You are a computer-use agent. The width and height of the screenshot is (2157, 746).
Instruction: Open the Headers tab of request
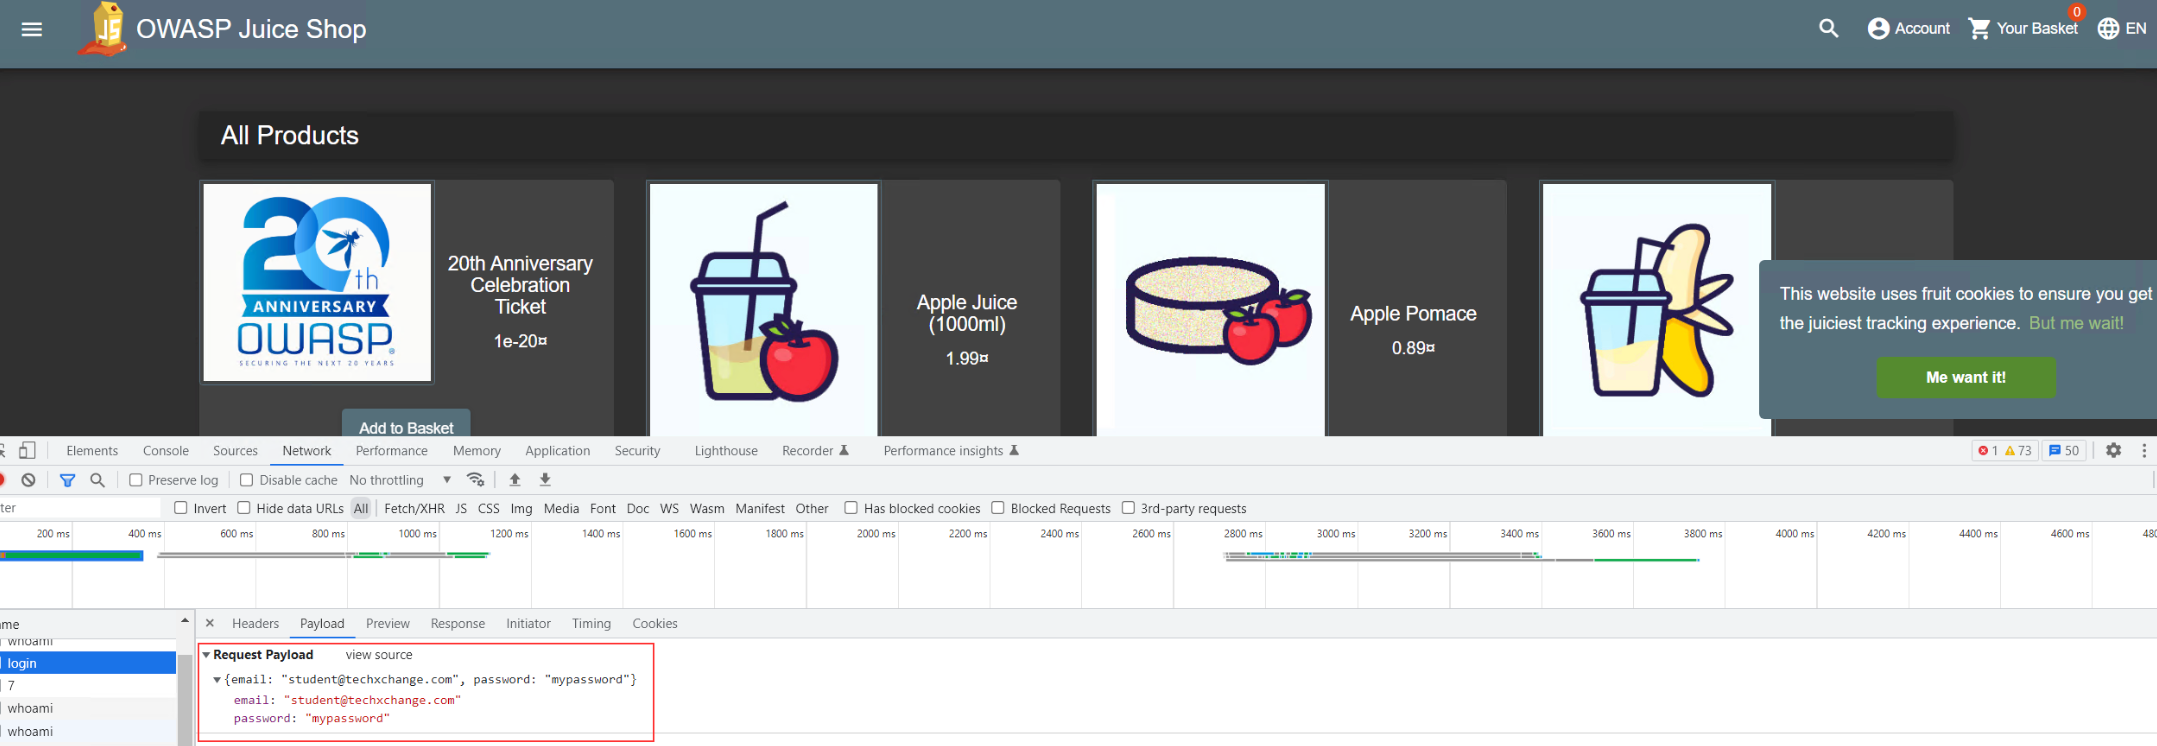256,623
